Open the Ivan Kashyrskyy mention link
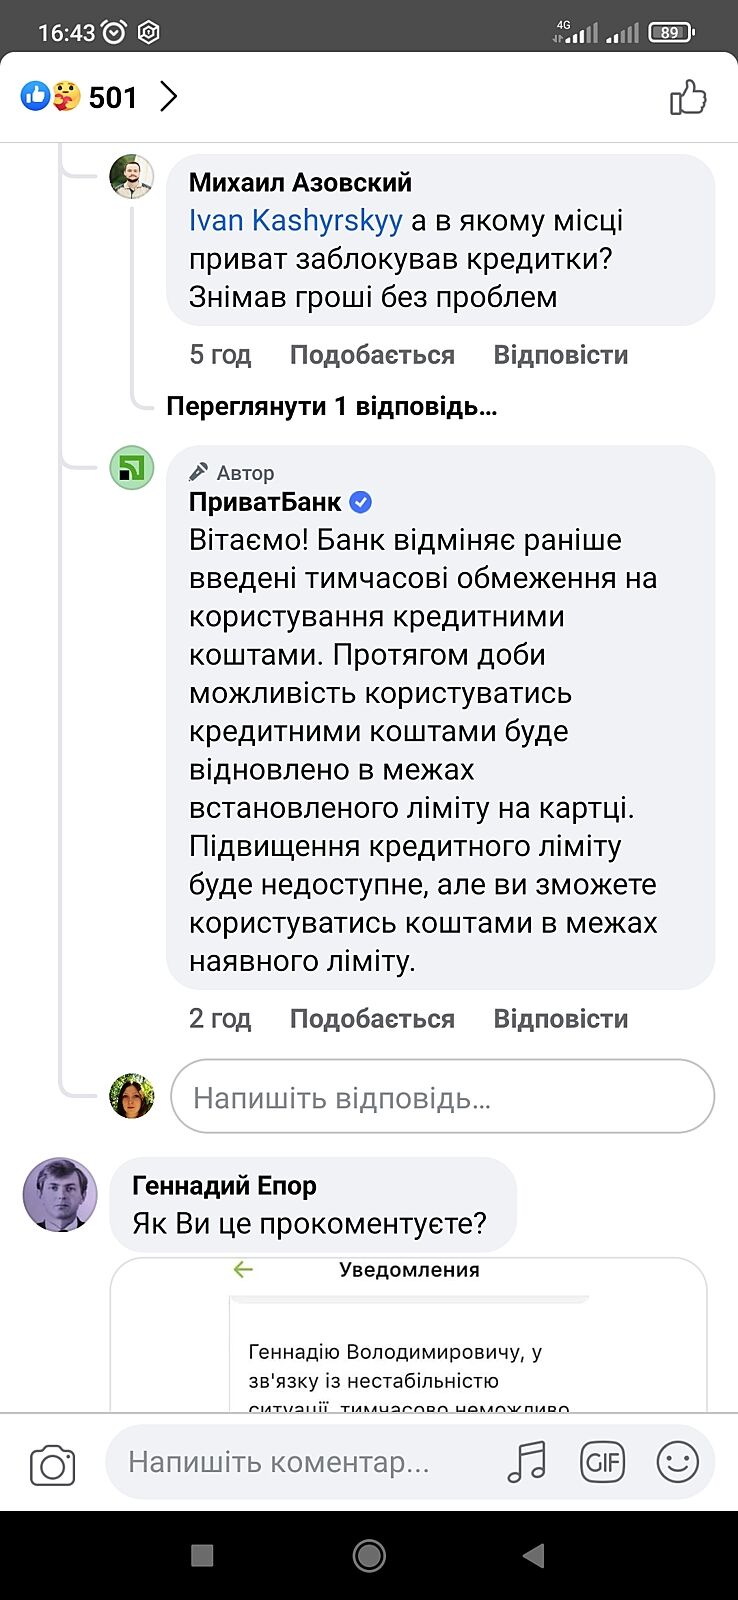Viewport: 738px width, 1600px height. (295, 221)
